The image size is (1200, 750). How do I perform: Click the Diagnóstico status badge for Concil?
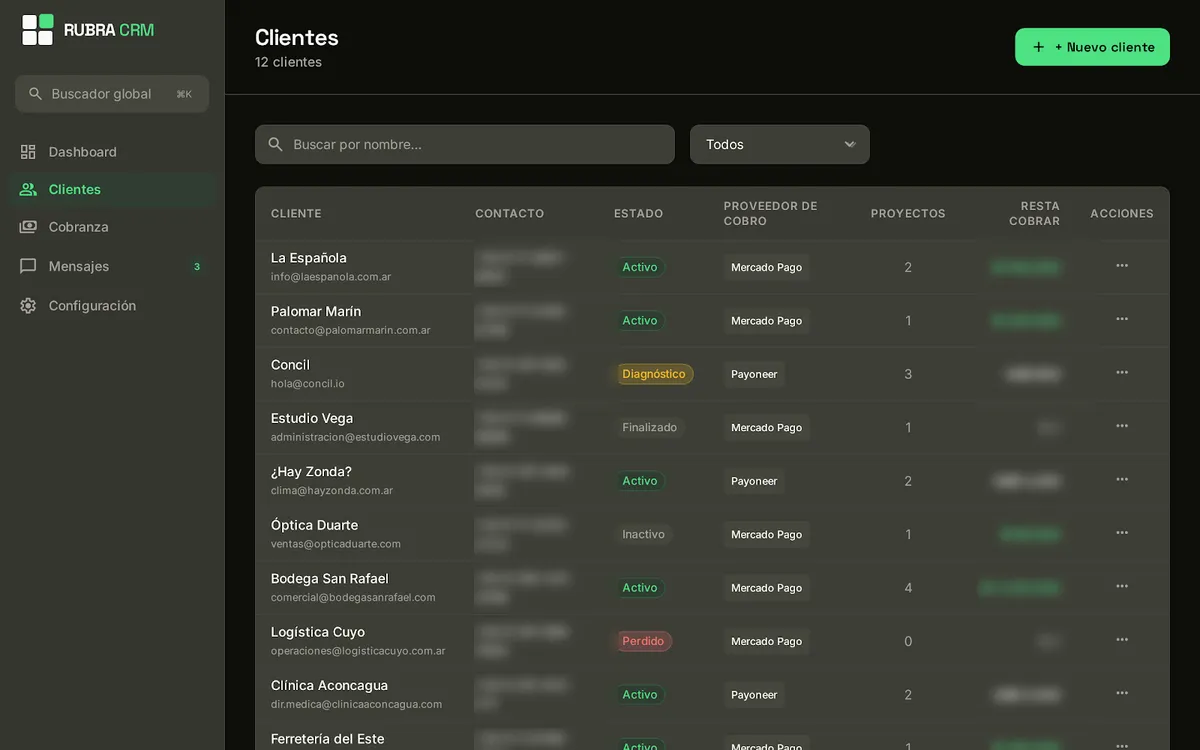(x=654, y=374)
